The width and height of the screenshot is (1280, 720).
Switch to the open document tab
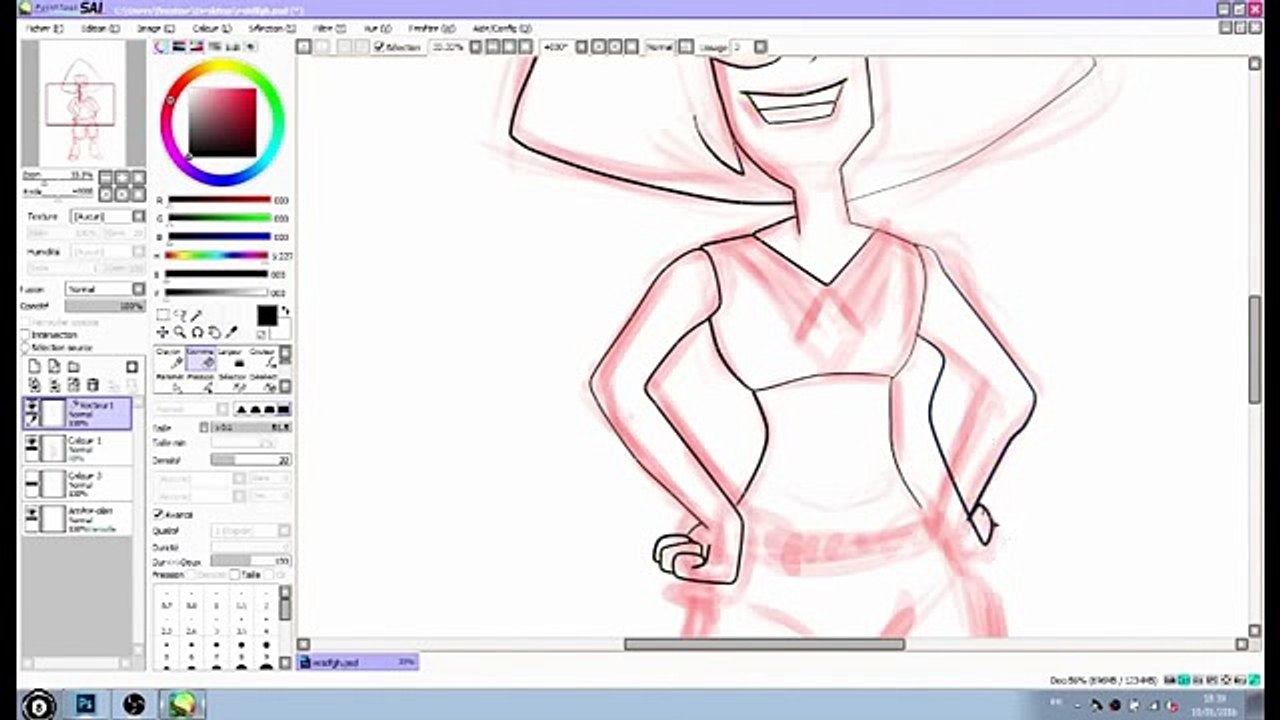pyautogui.click(x=357, y=662)
